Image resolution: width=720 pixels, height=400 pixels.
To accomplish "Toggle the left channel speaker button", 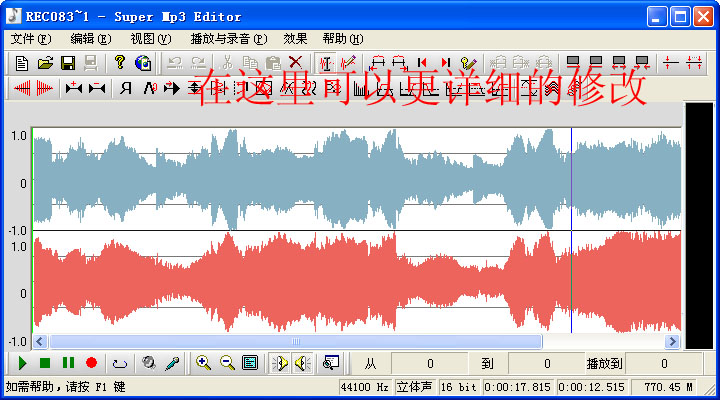I will (280, 363).
